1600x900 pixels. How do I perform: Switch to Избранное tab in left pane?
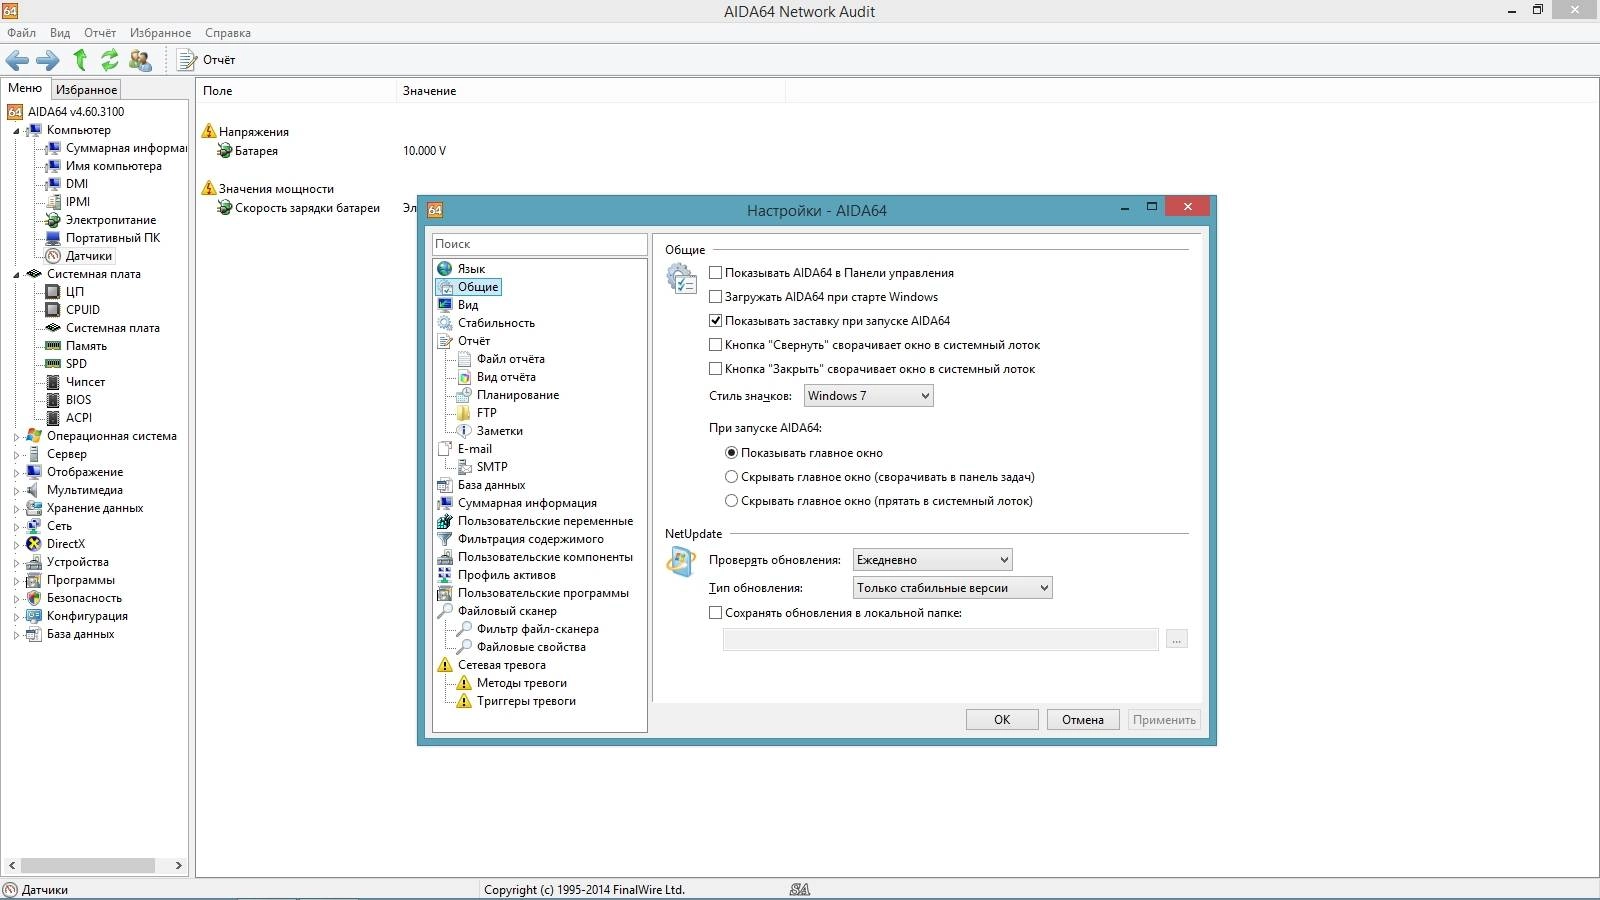coord(86,90)
